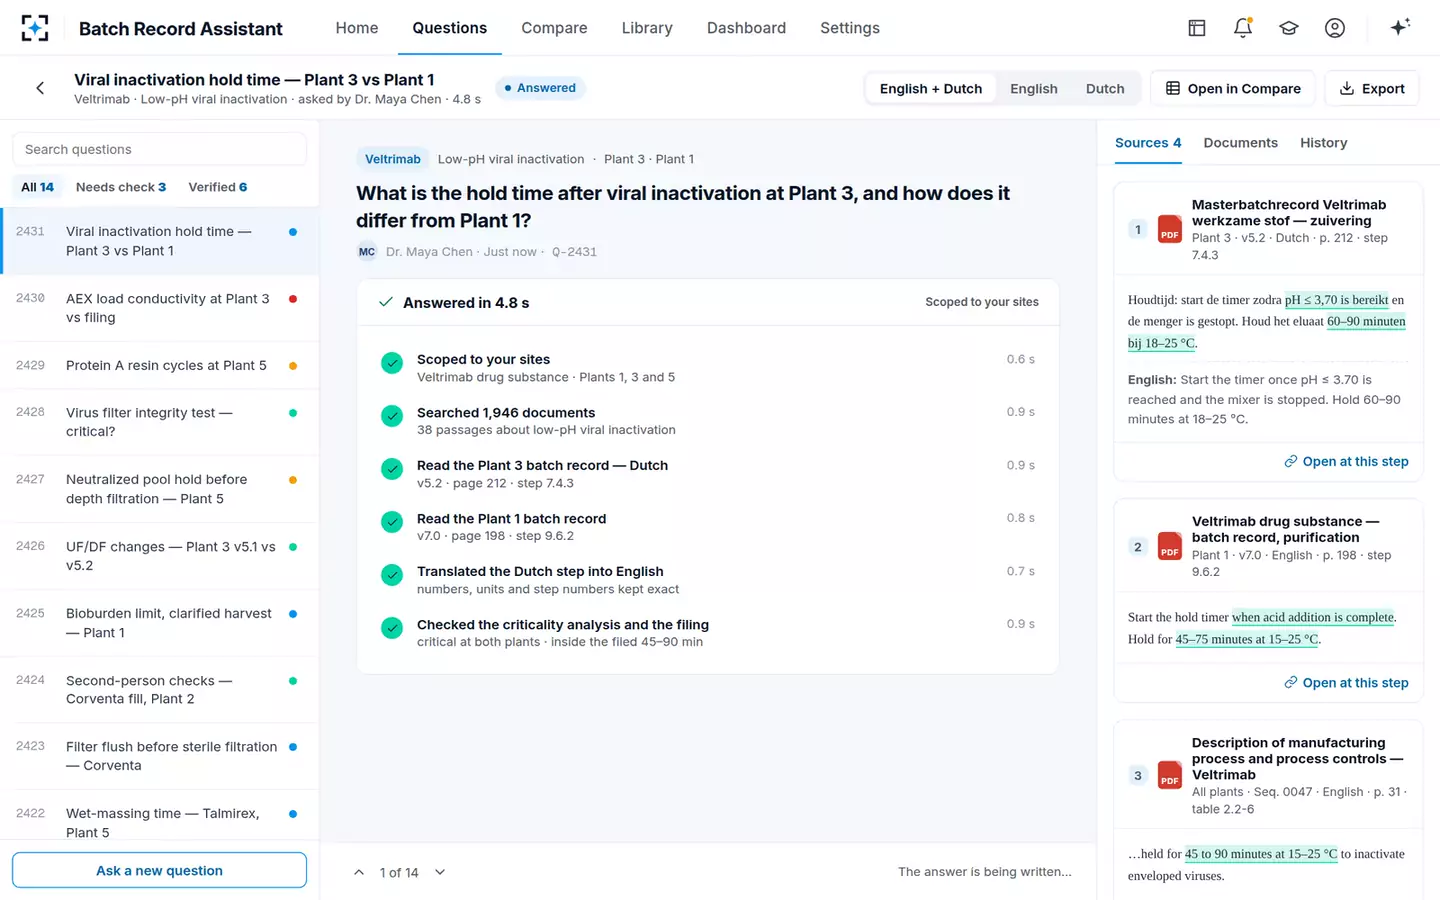Go back using the left arrow icon
The height and width of the screenshot is (900, 1440).
(40, 88)
